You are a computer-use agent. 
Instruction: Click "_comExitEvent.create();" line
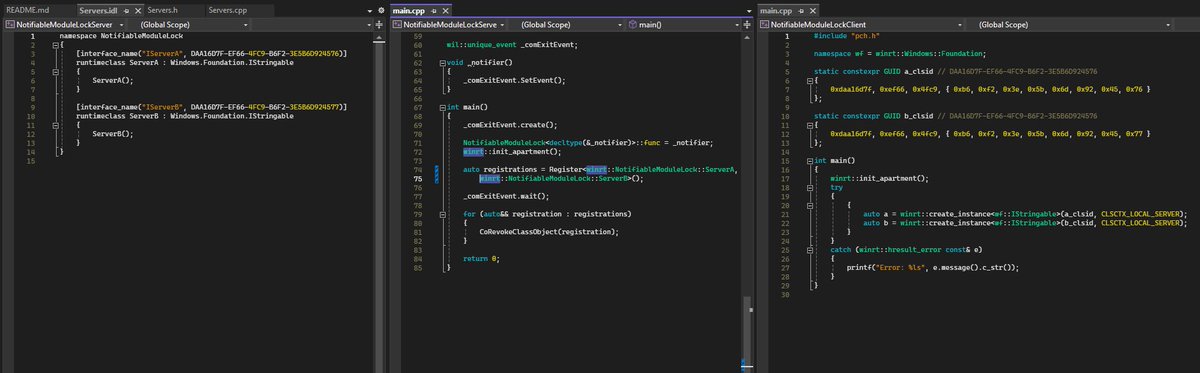pos(510,125)
